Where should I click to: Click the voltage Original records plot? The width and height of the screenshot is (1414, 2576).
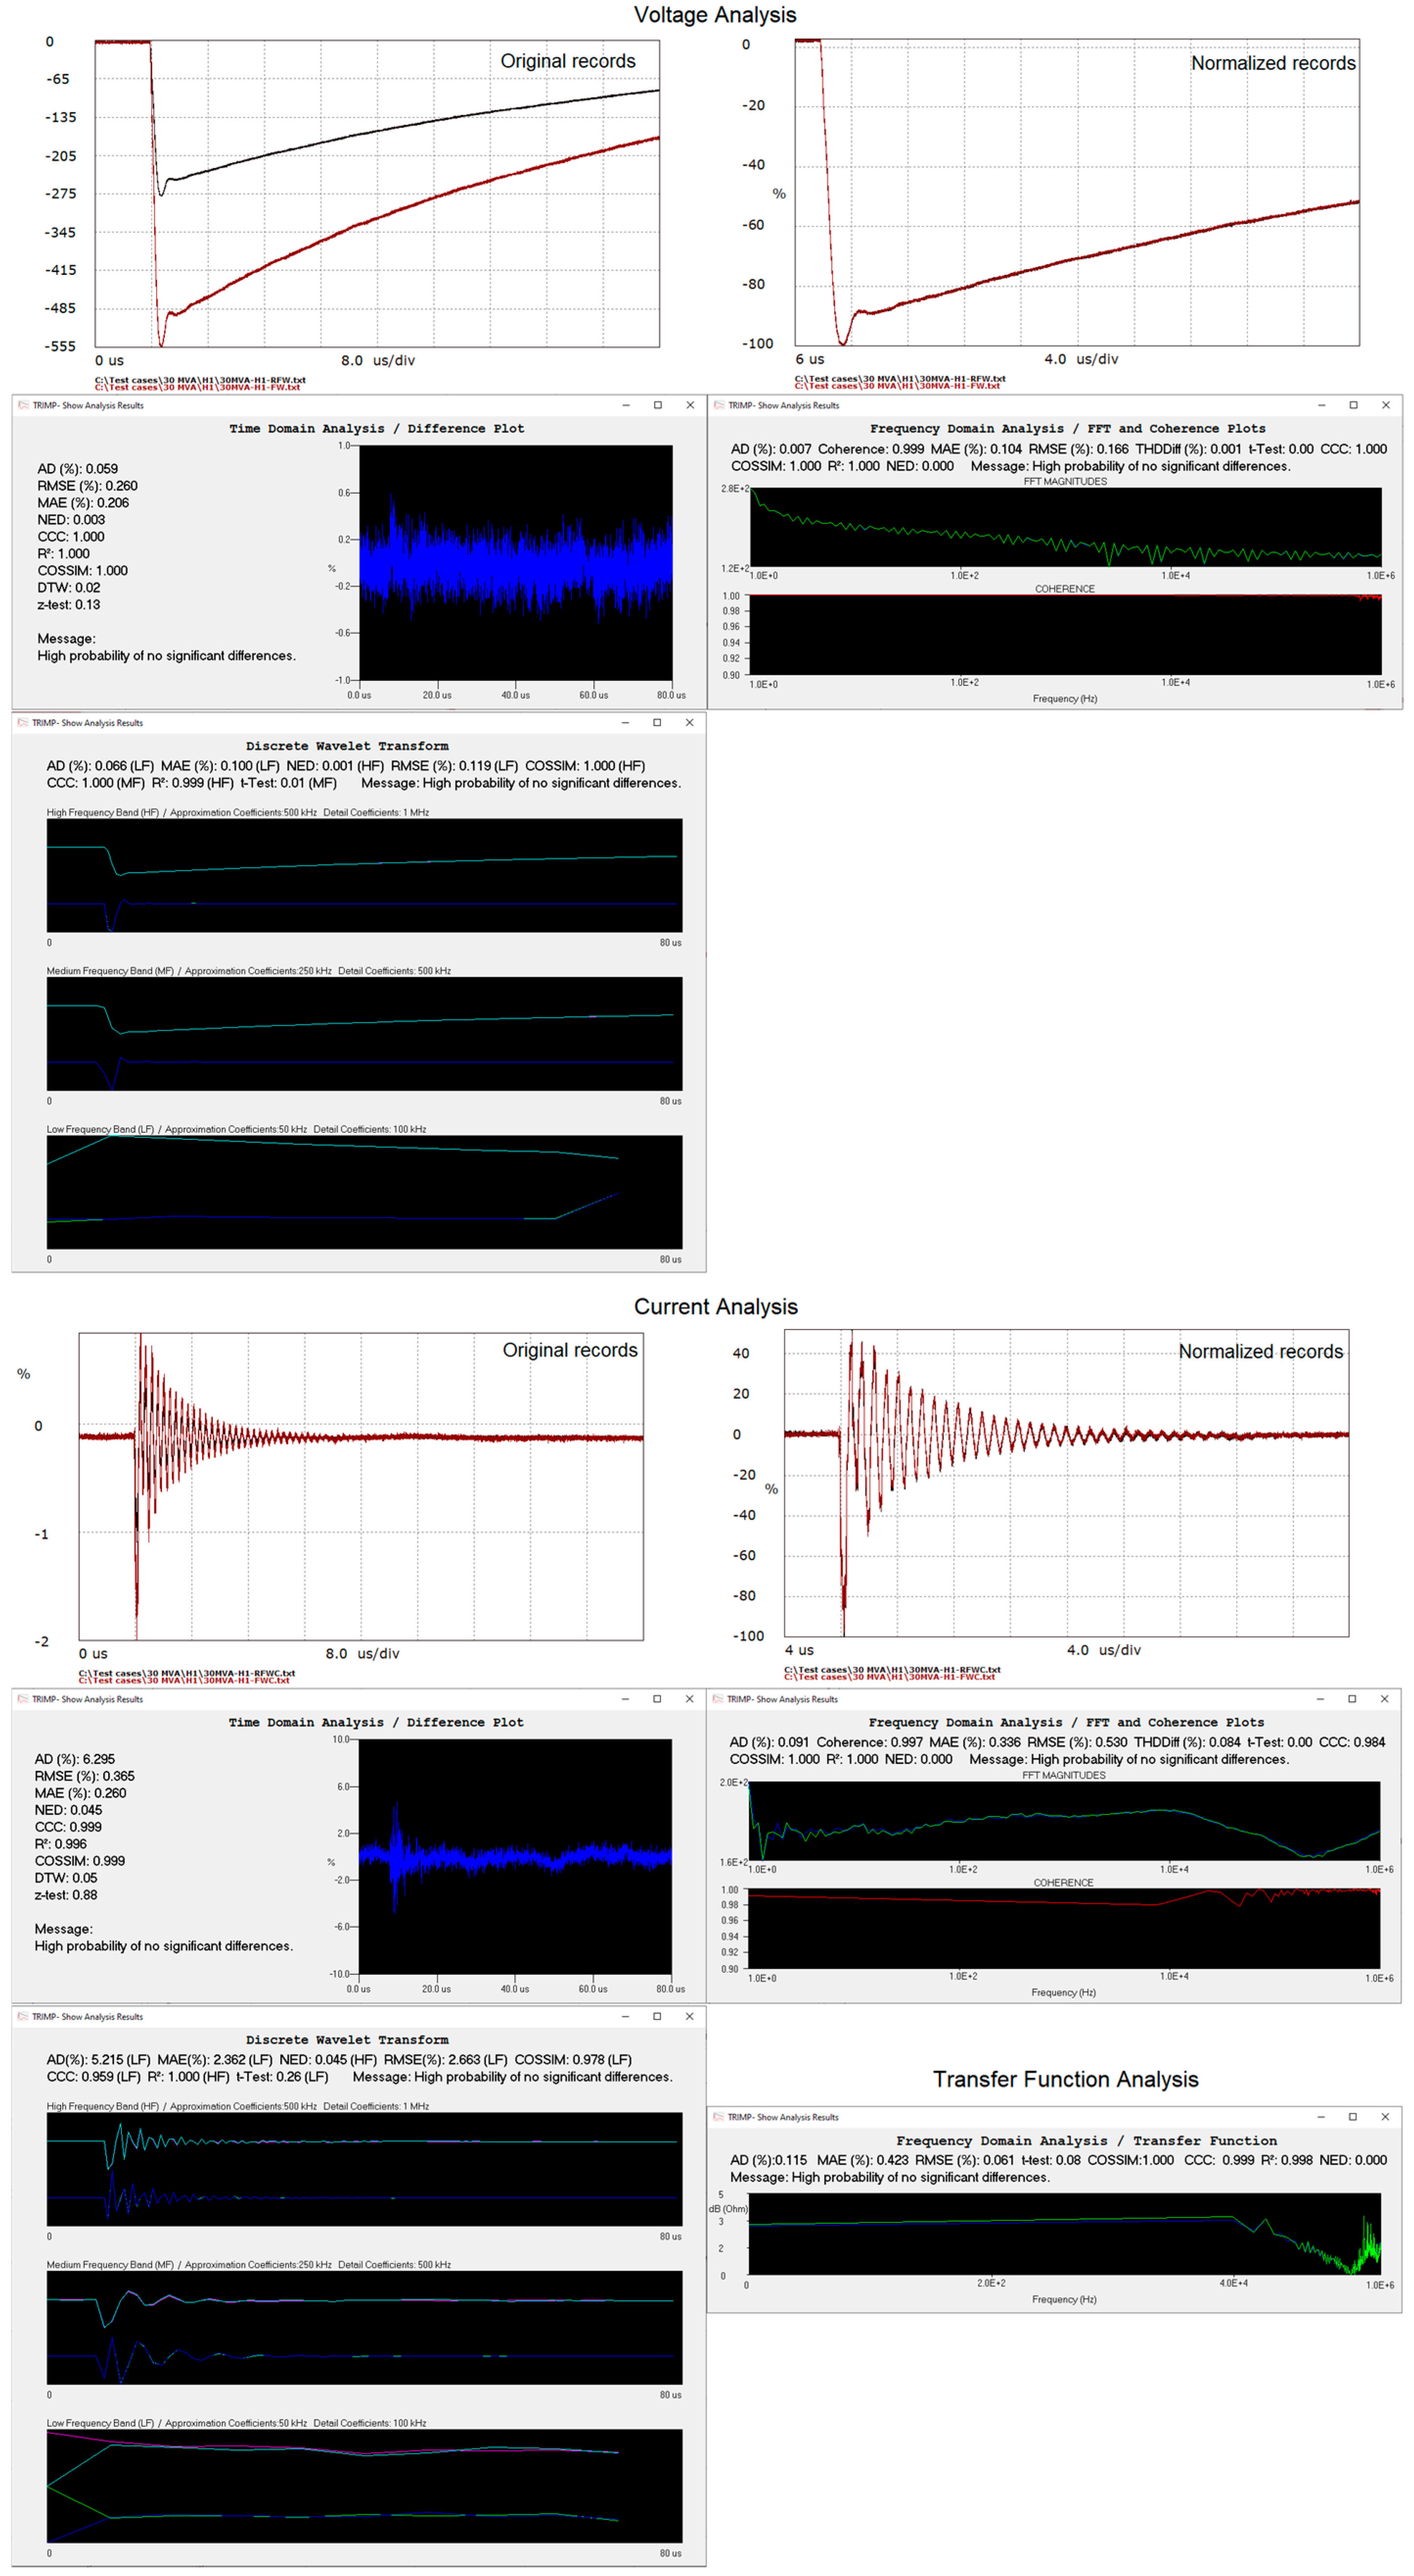tap(377, 194)
